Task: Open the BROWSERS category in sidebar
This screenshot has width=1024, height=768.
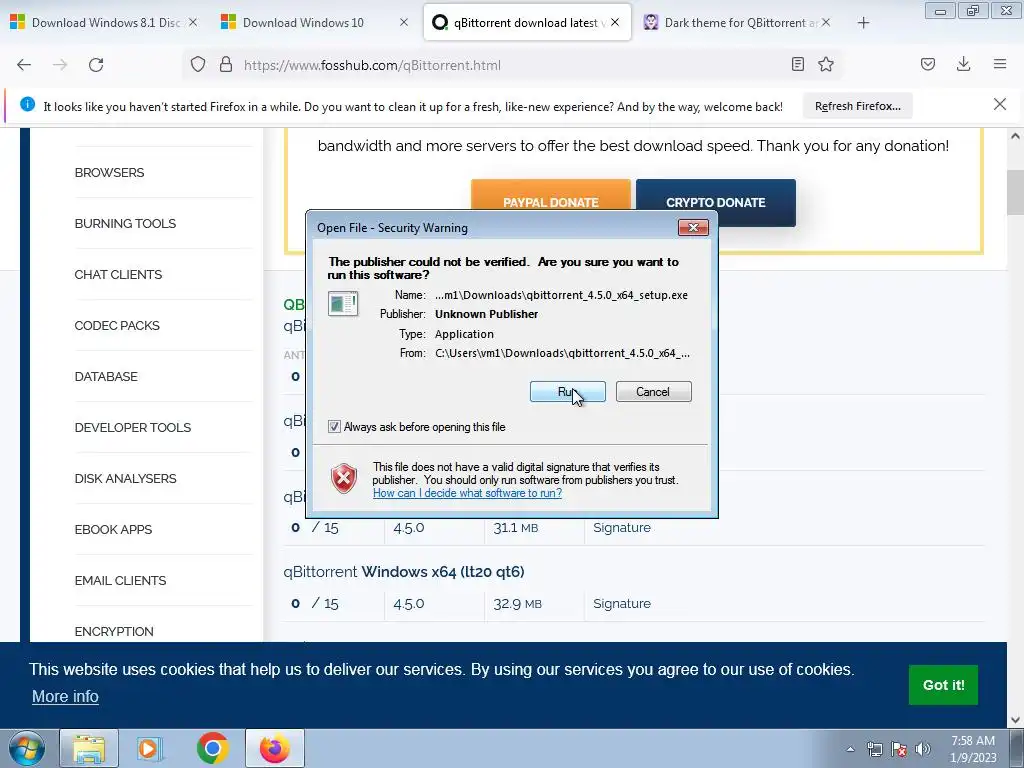Action: 109,172
